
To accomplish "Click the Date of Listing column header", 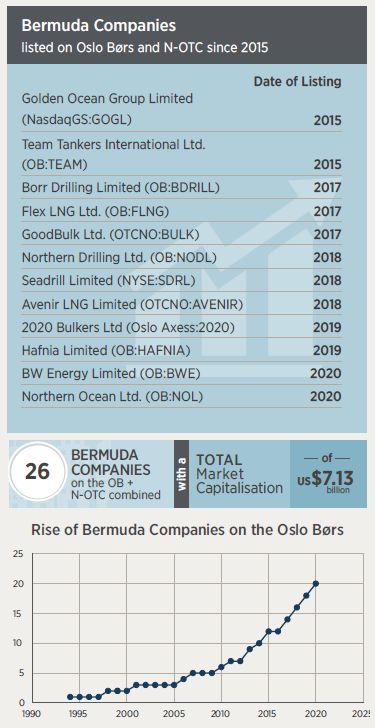I will pos(297,82).
